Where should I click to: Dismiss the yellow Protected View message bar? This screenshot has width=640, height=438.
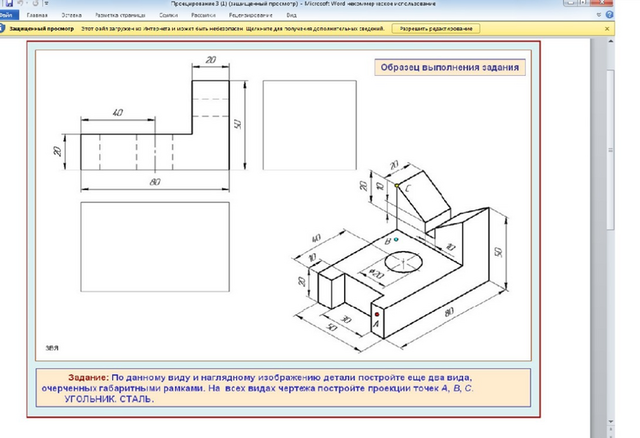point(607,29)
